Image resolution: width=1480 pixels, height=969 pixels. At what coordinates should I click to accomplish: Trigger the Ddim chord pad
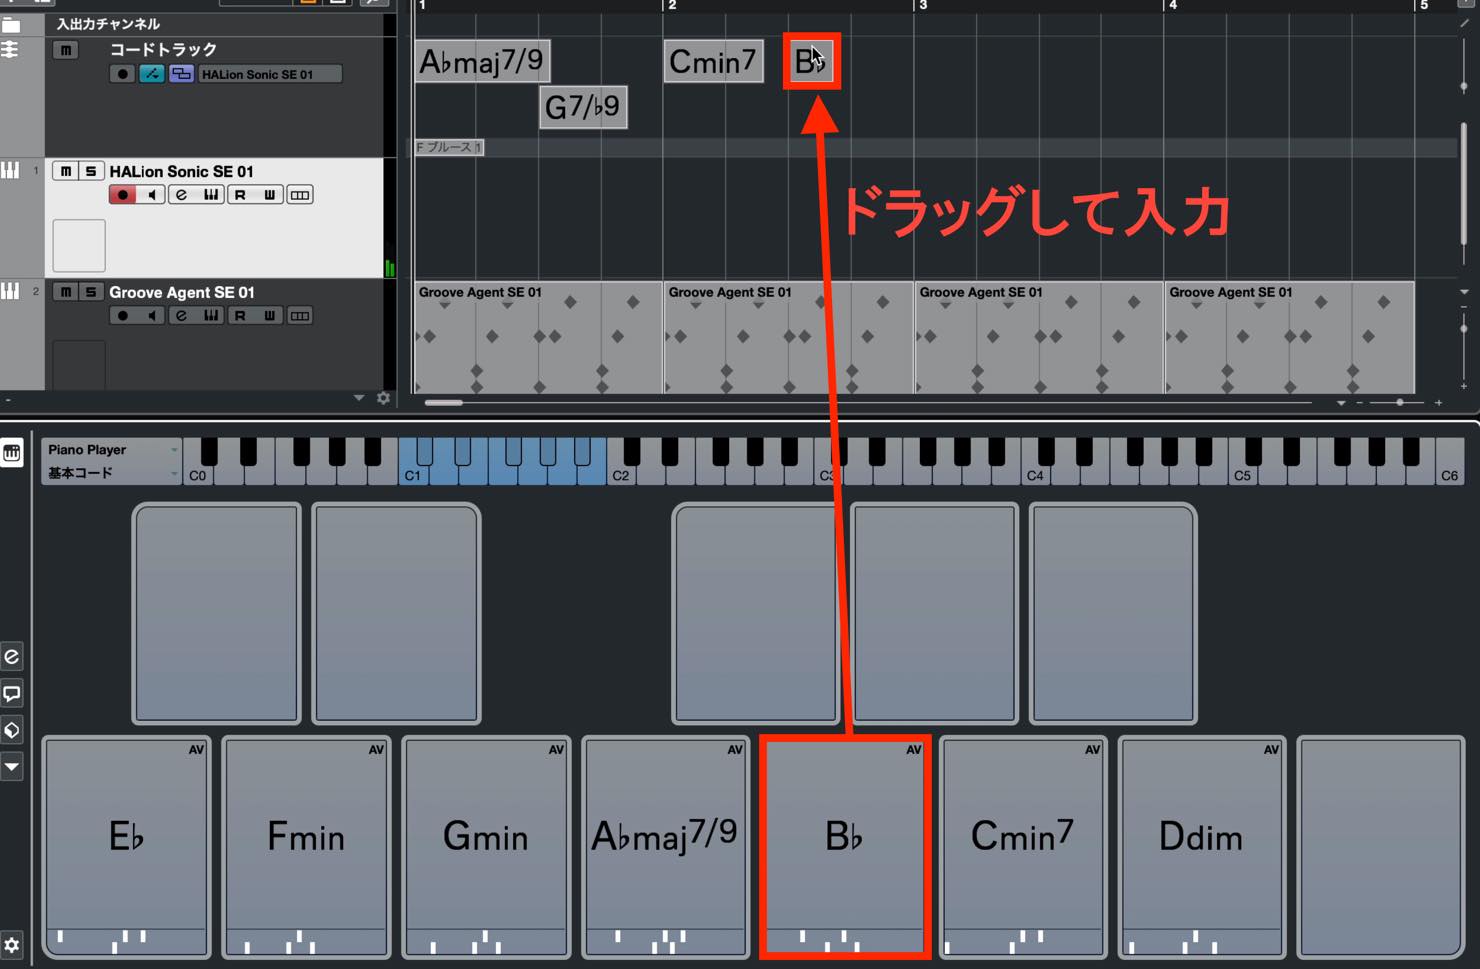(1201, 848)
